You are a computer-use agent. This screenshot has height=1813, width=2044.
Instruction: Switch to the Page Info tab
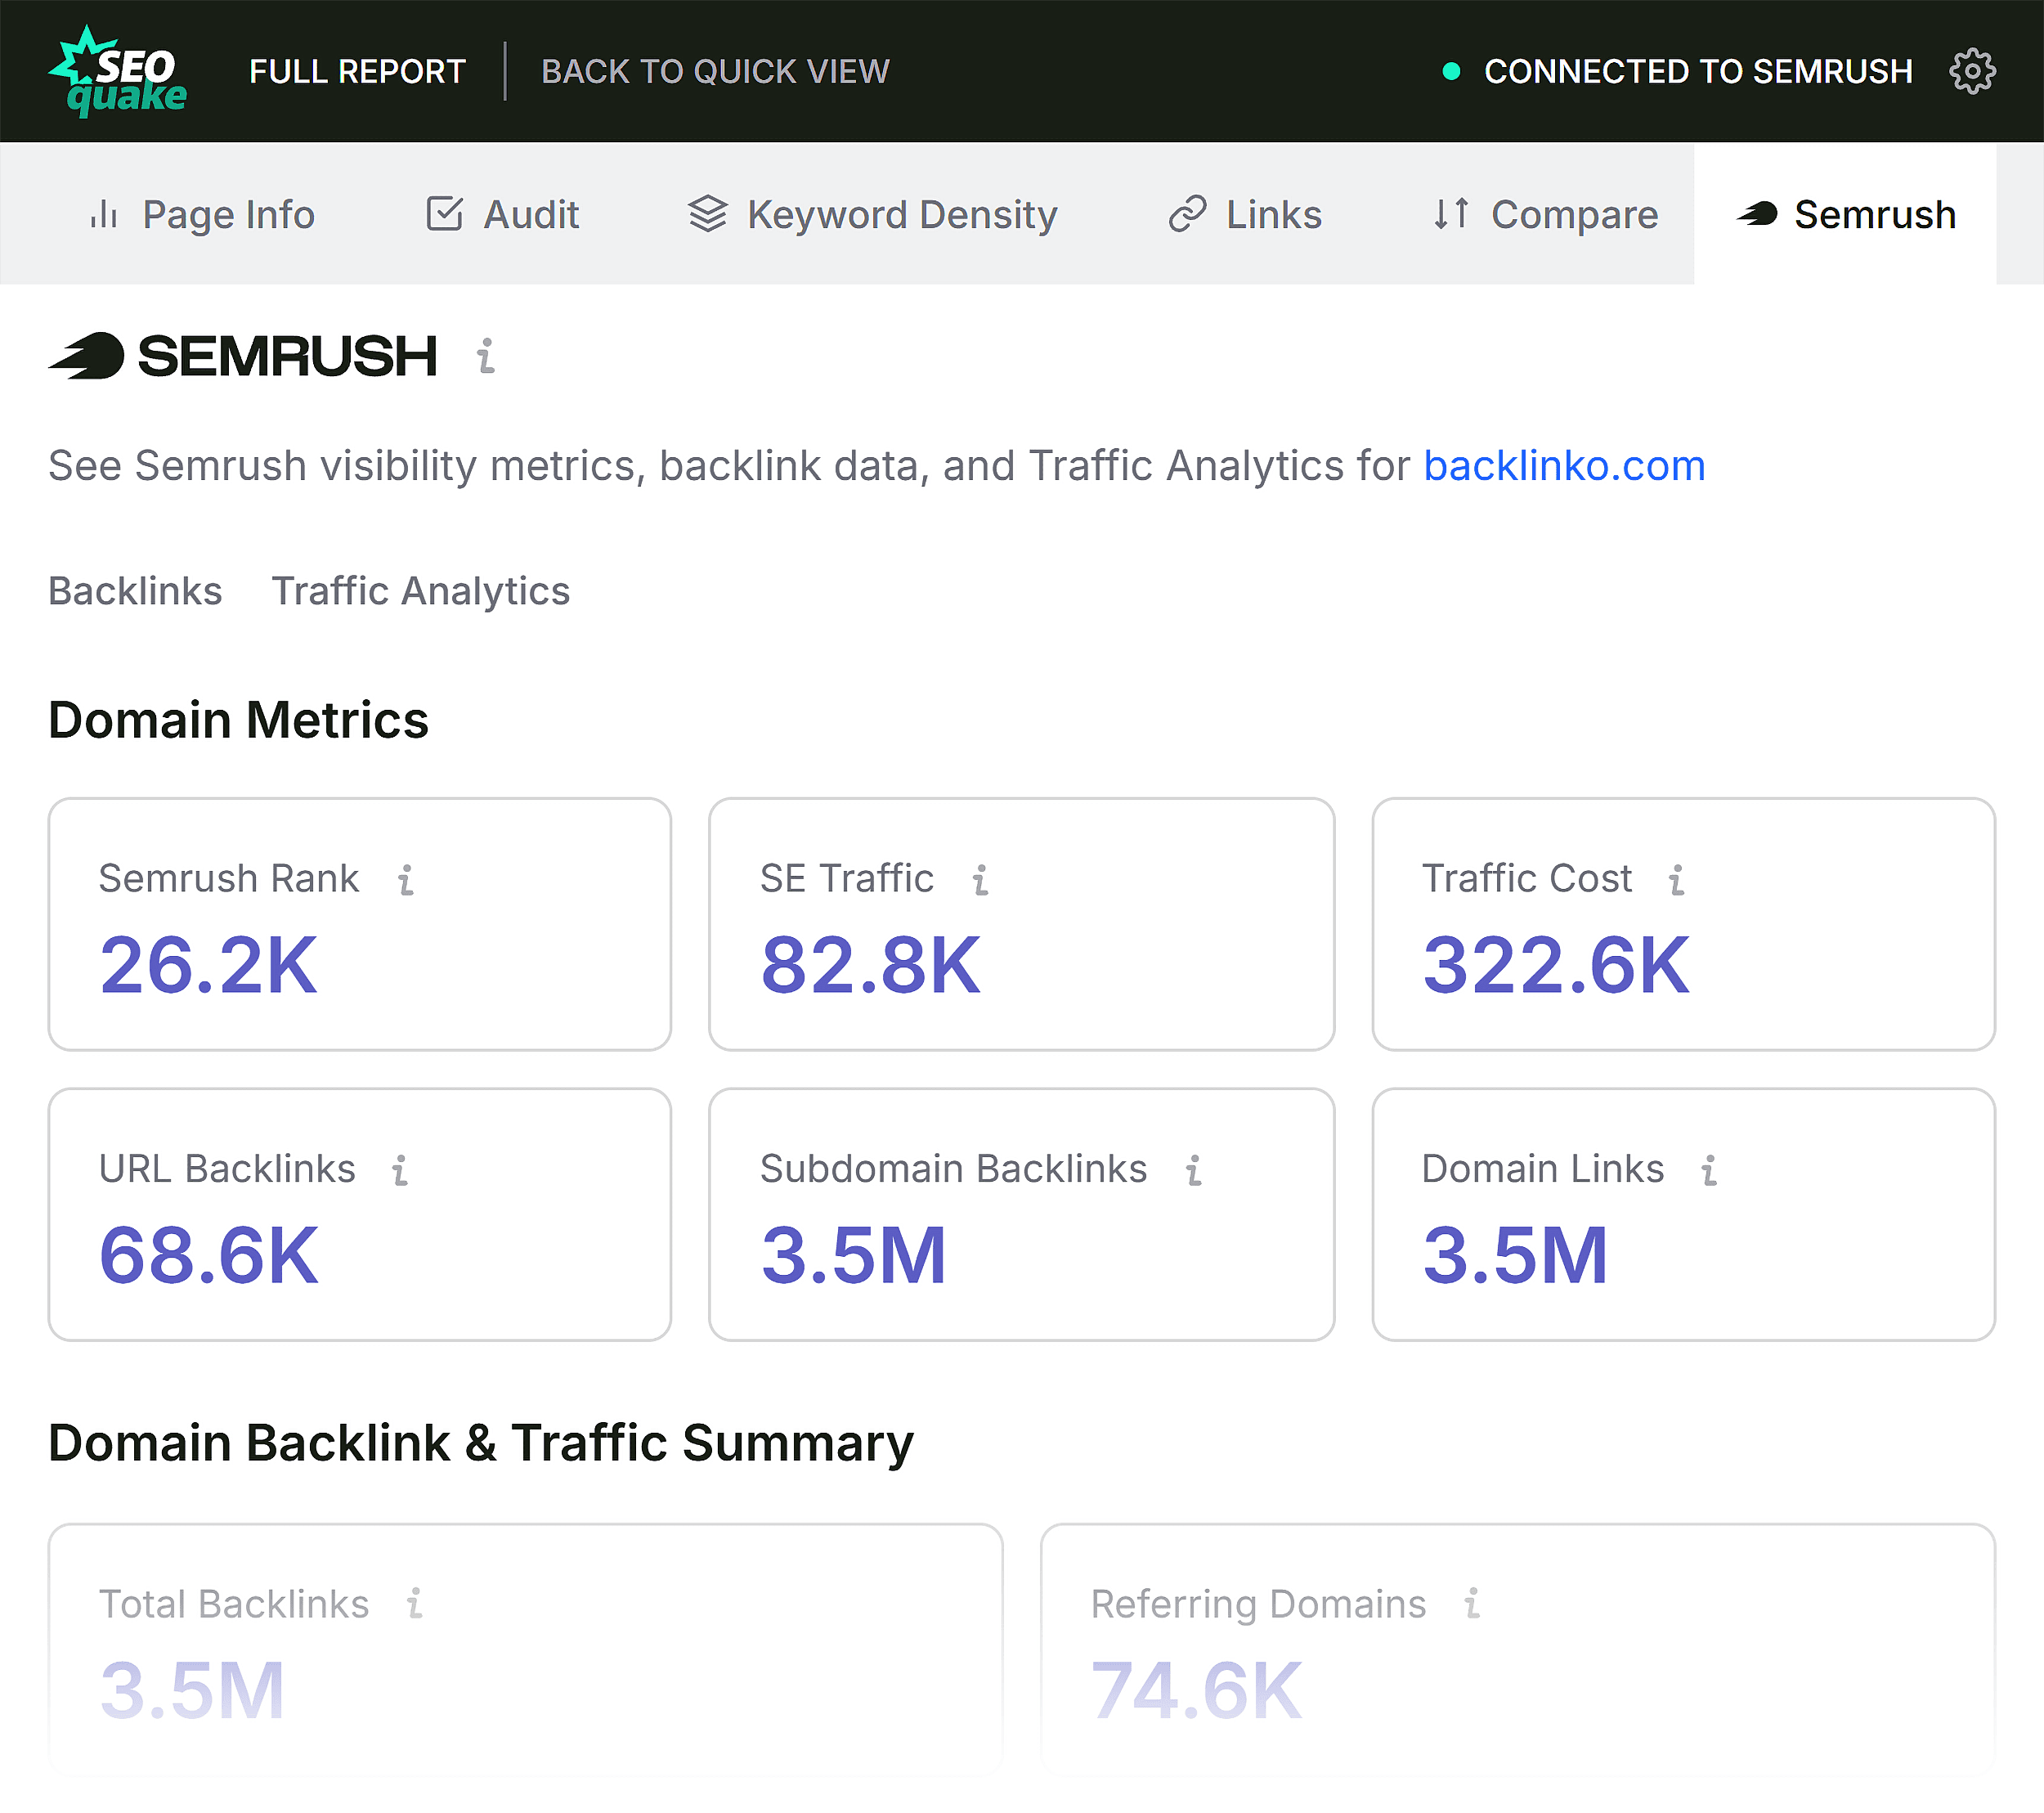[x=202, y=214]
